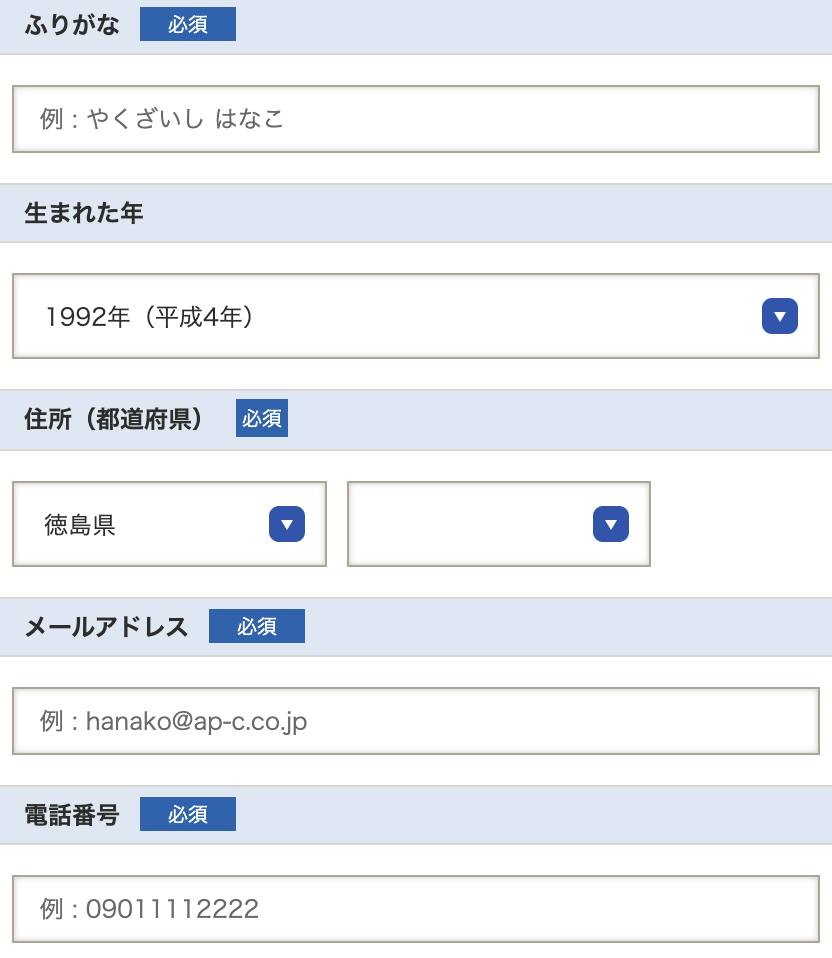Click the blue arrow icon beside 徳島県
The width and height of the screenshot is (832, 958).
(x=286, y=524)
